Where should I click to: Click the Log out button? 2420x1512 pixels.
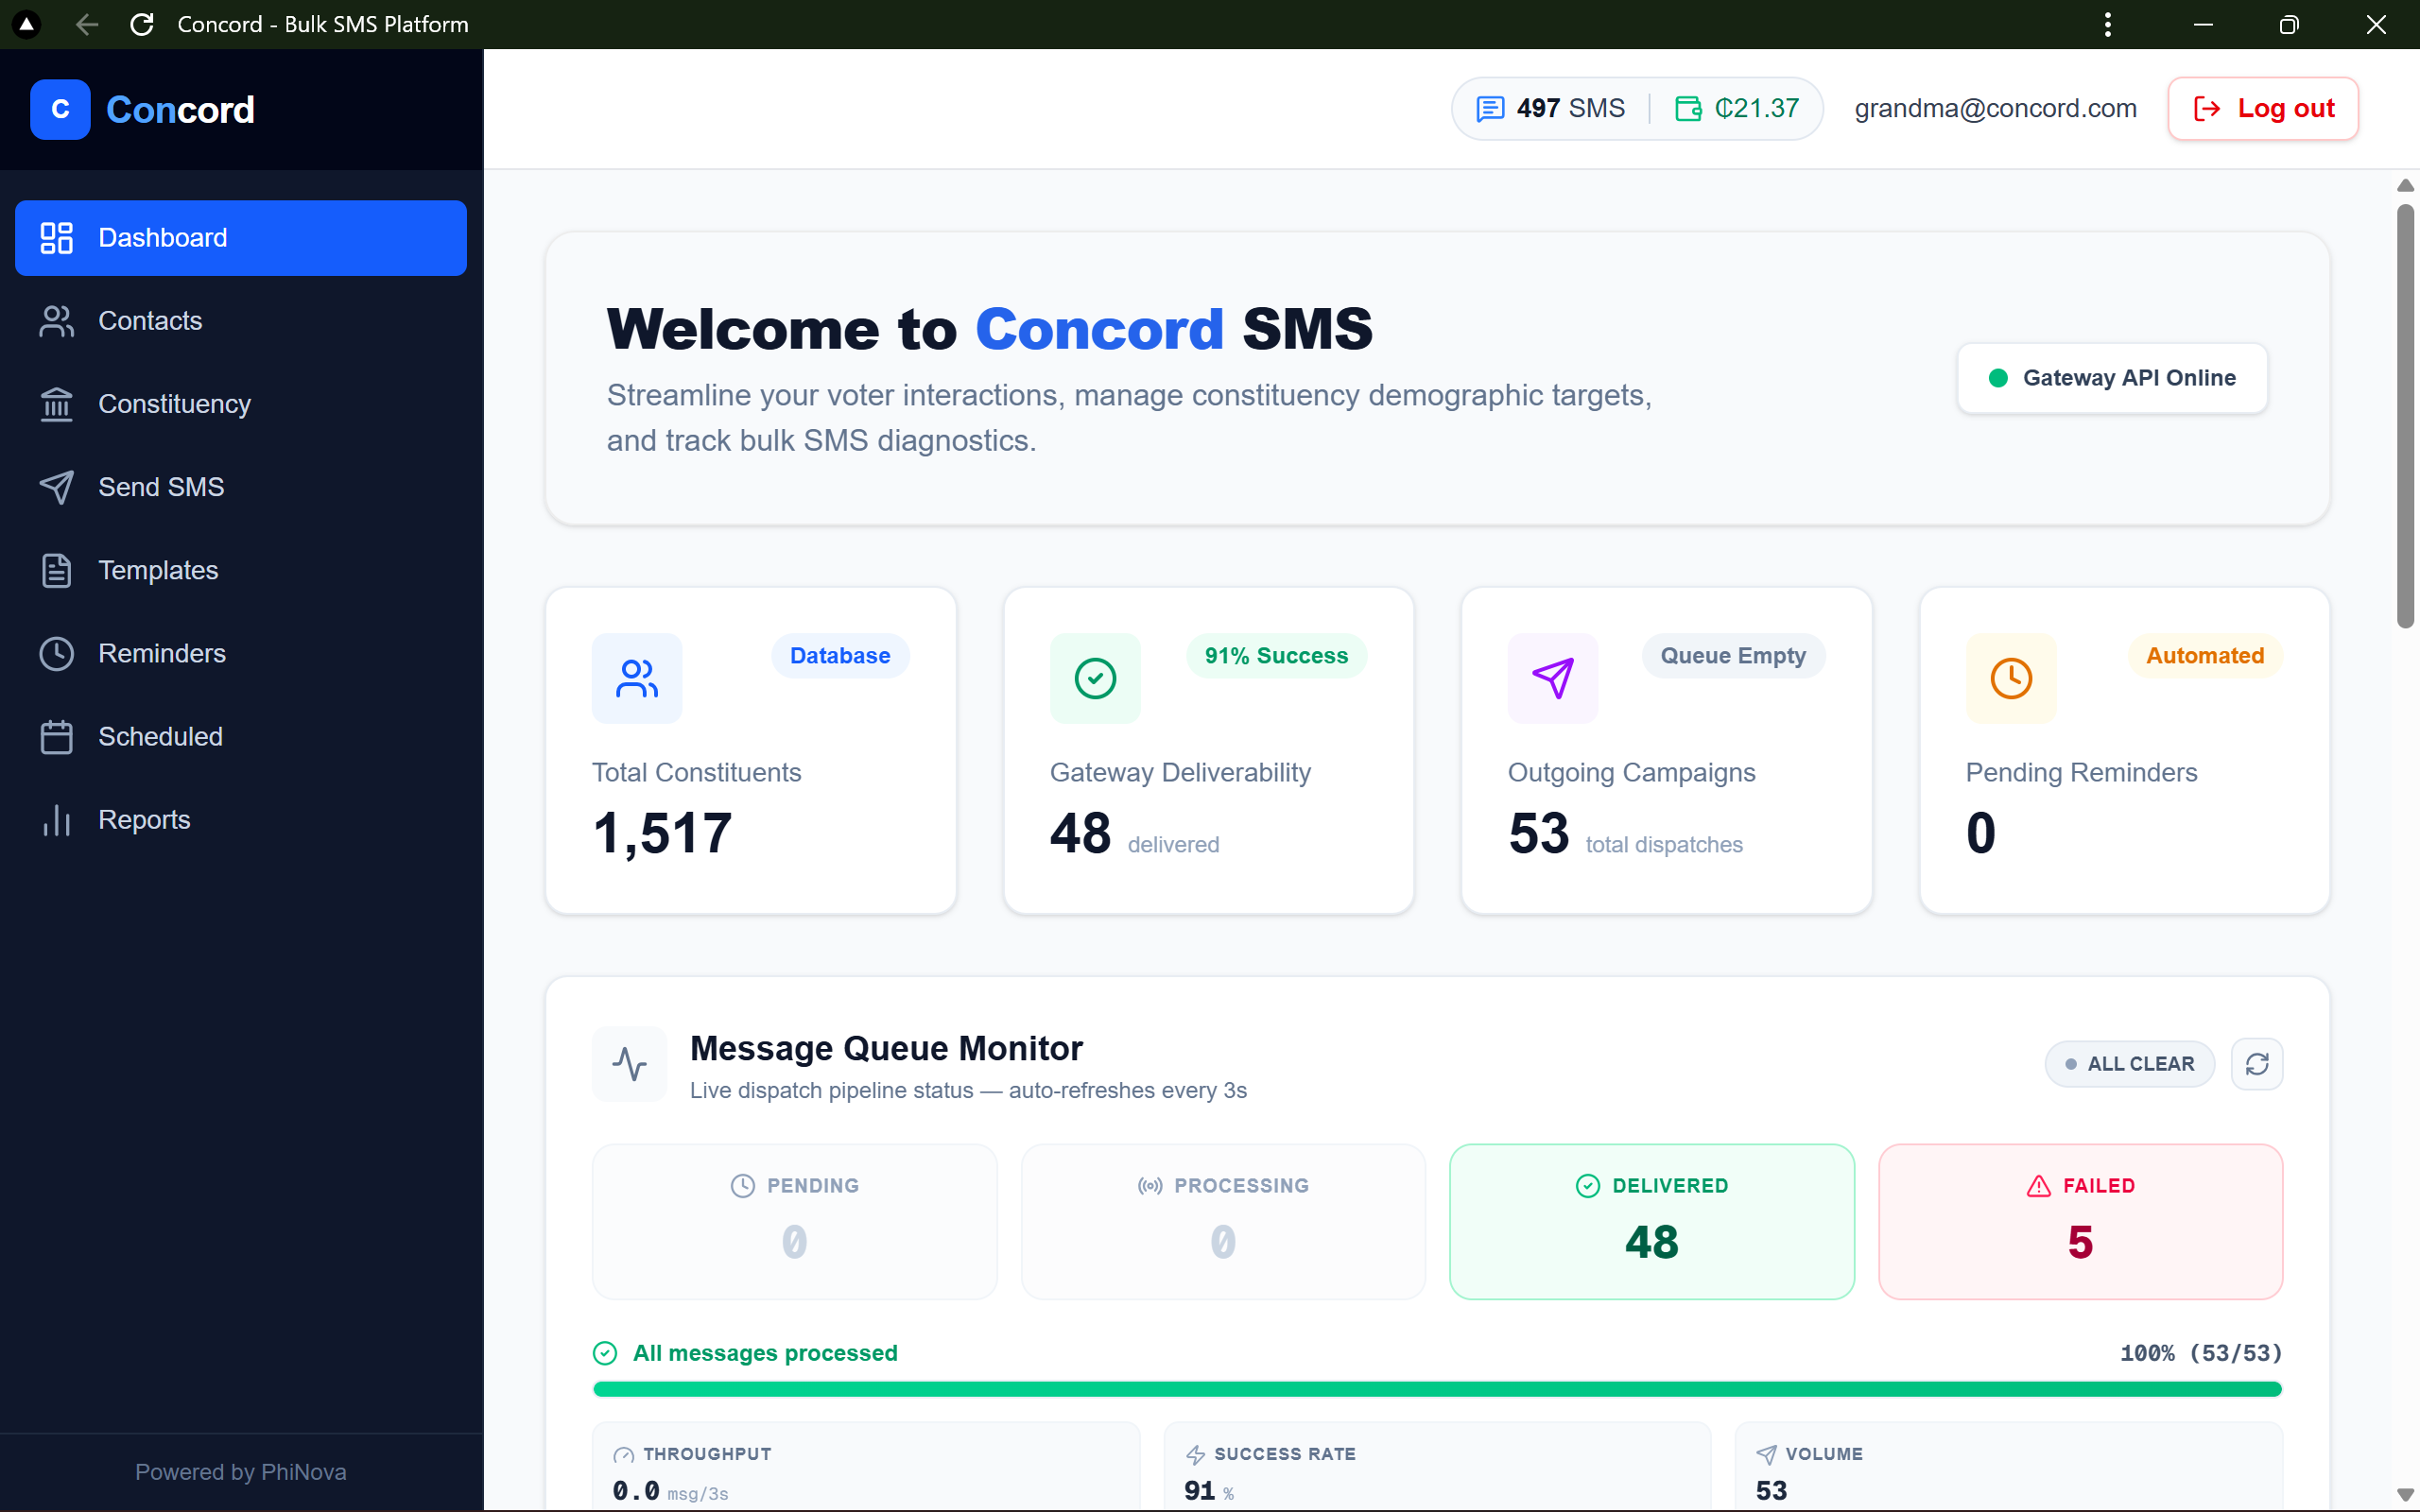point(2263,108)
